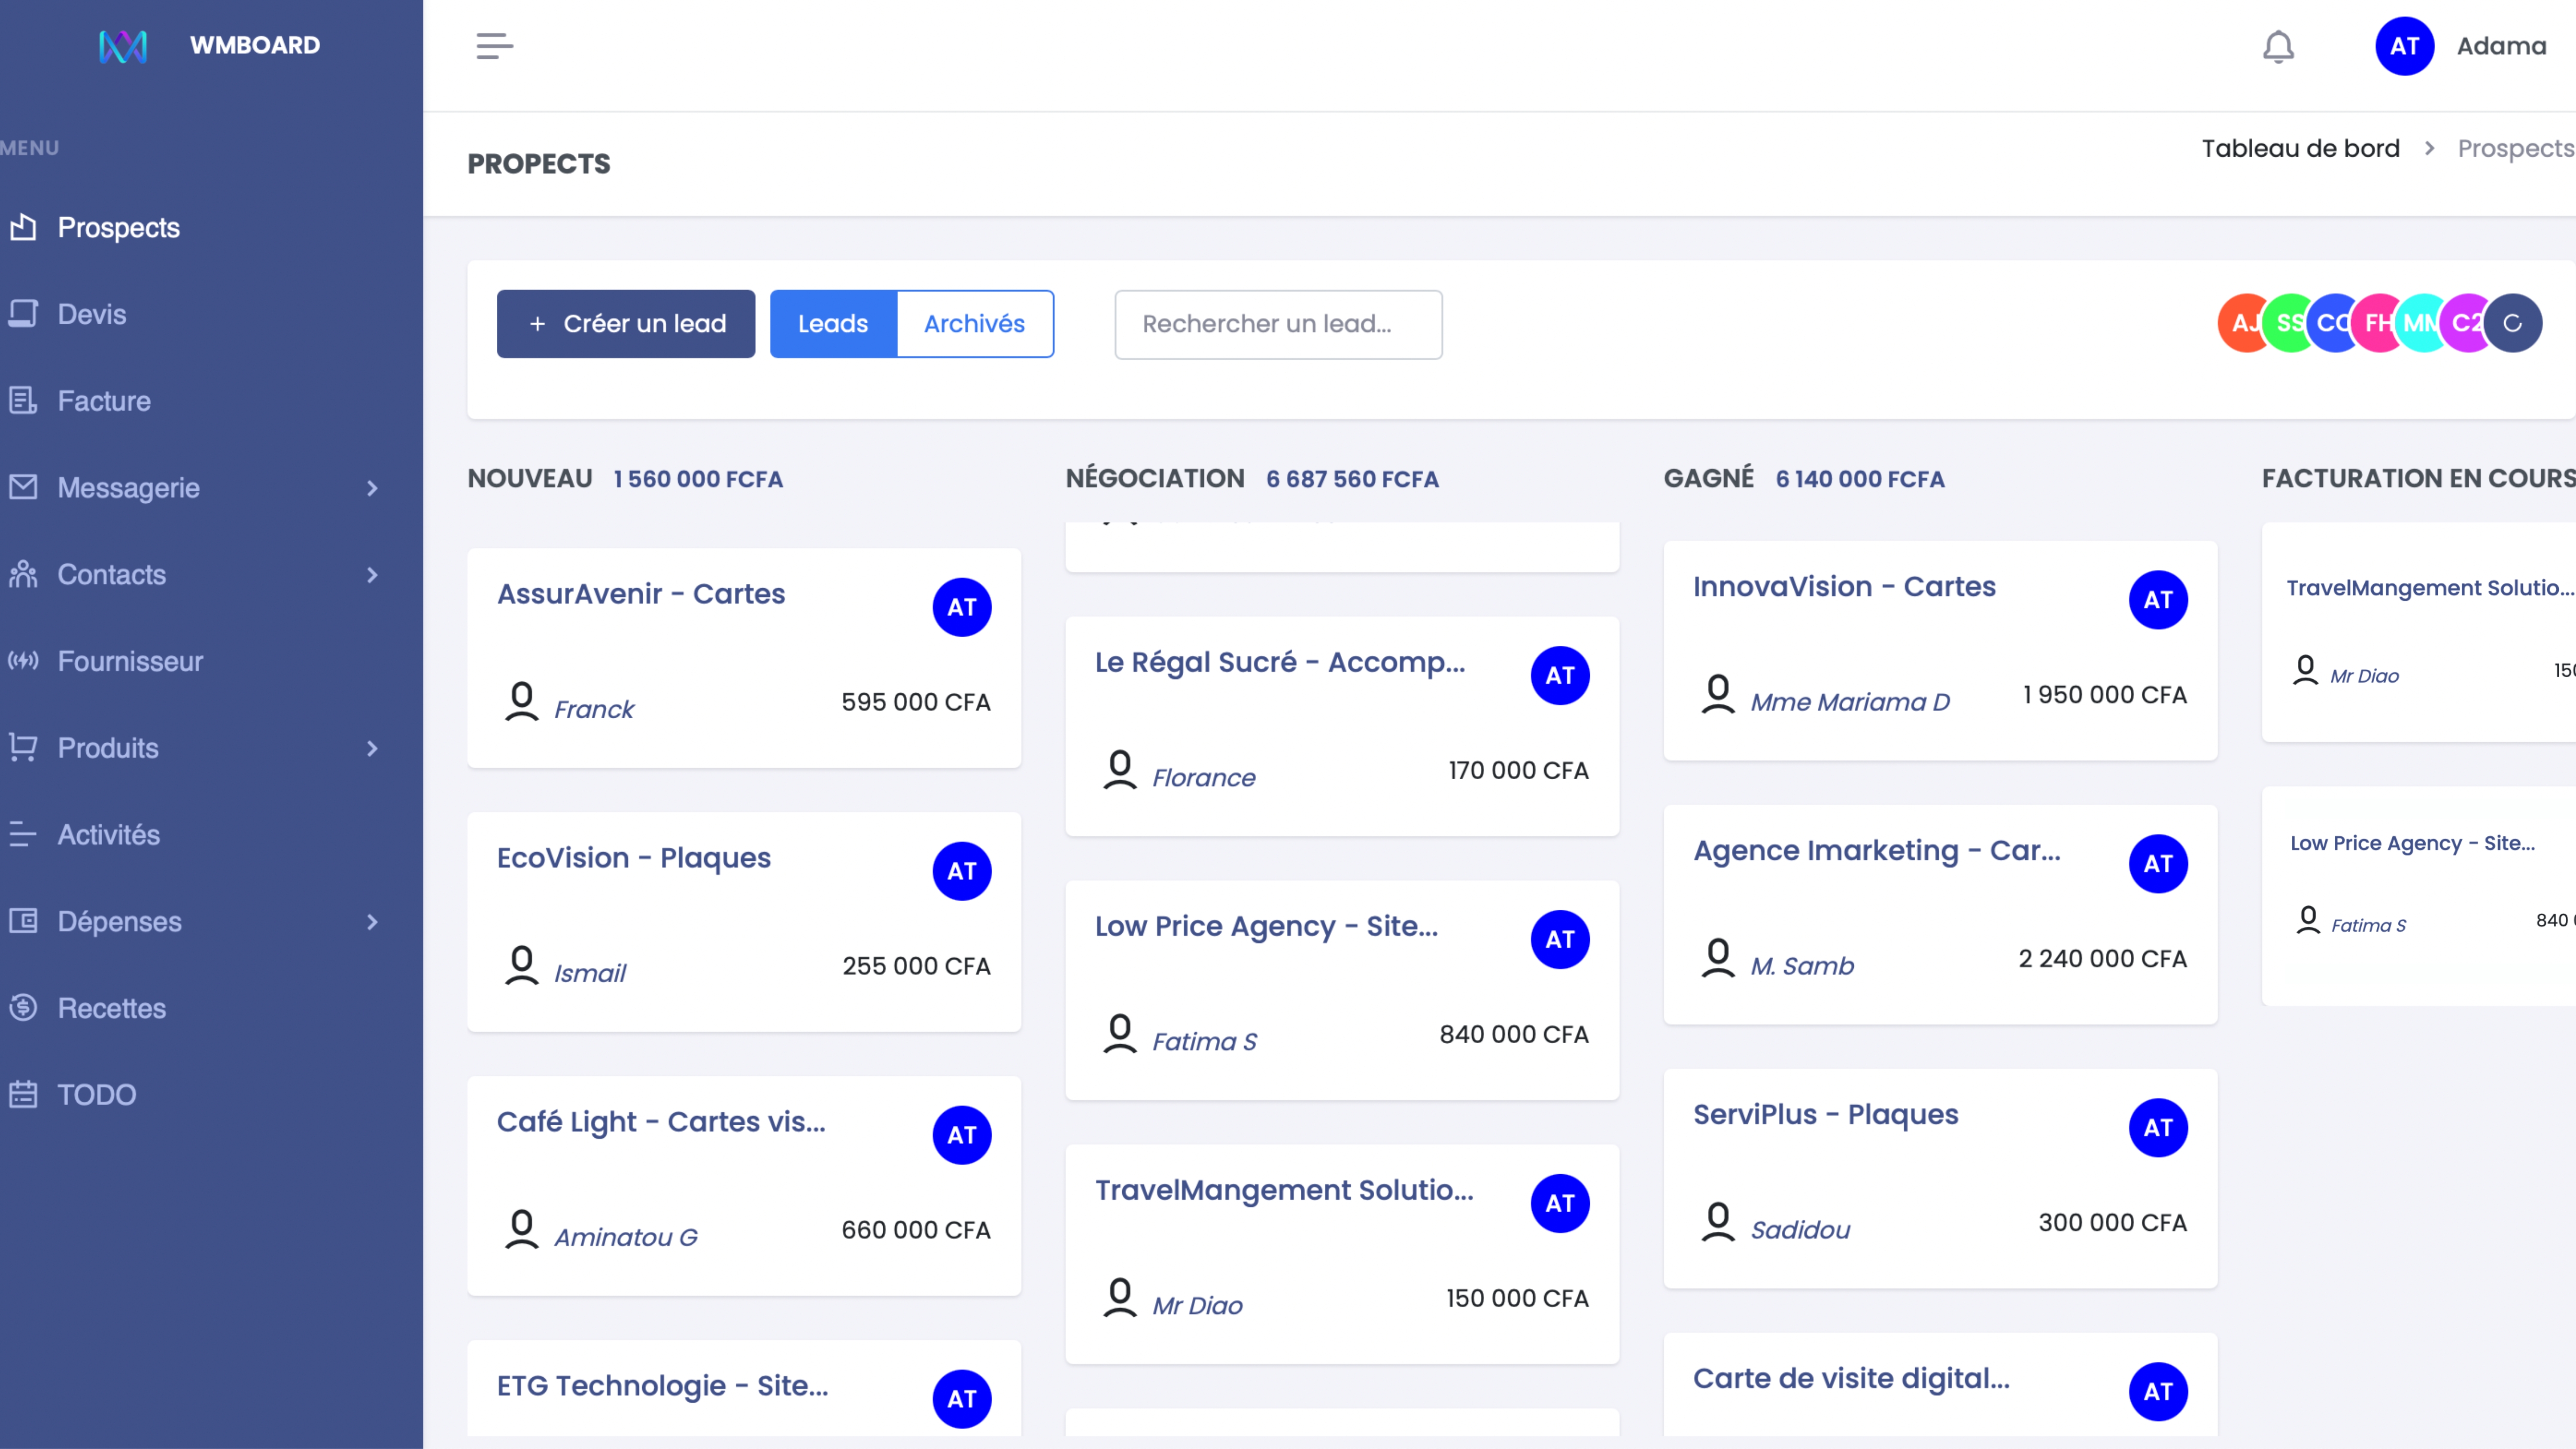Click the Messagerie envelope icon
The image size is (2576, 1449).
(x=23, y=487)
